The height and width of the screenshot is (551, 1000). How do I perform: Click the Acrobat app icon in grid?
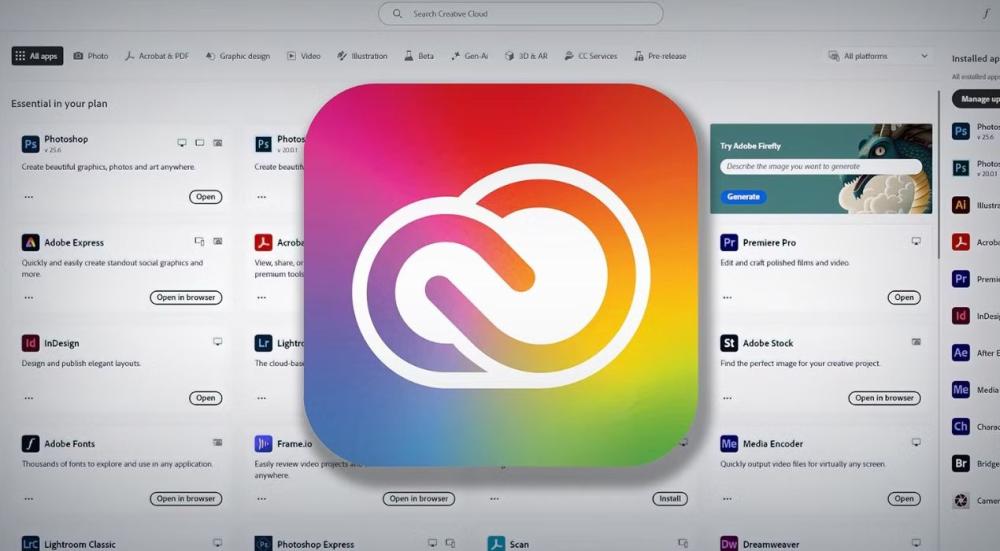[263, 242]
